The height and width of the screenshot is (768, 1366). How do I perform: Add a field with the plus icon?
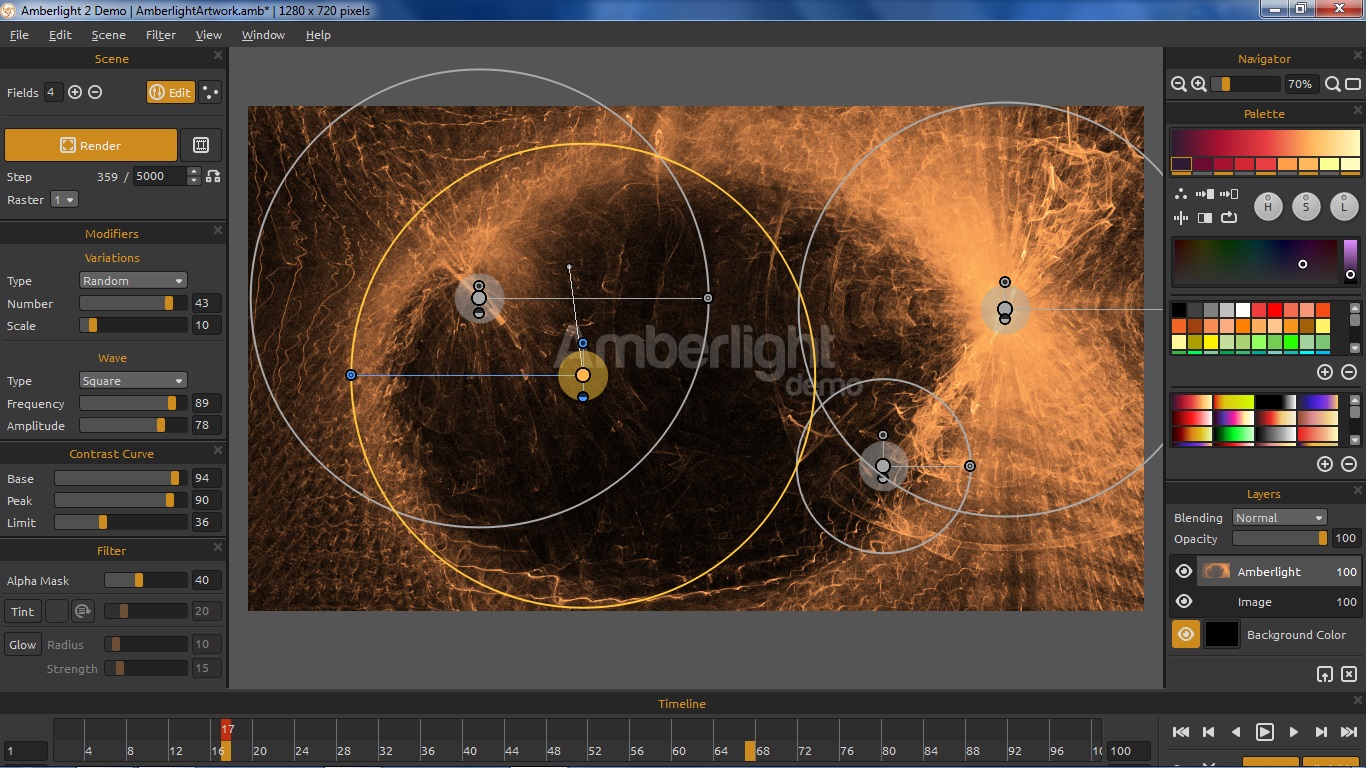tap(75, 92)
